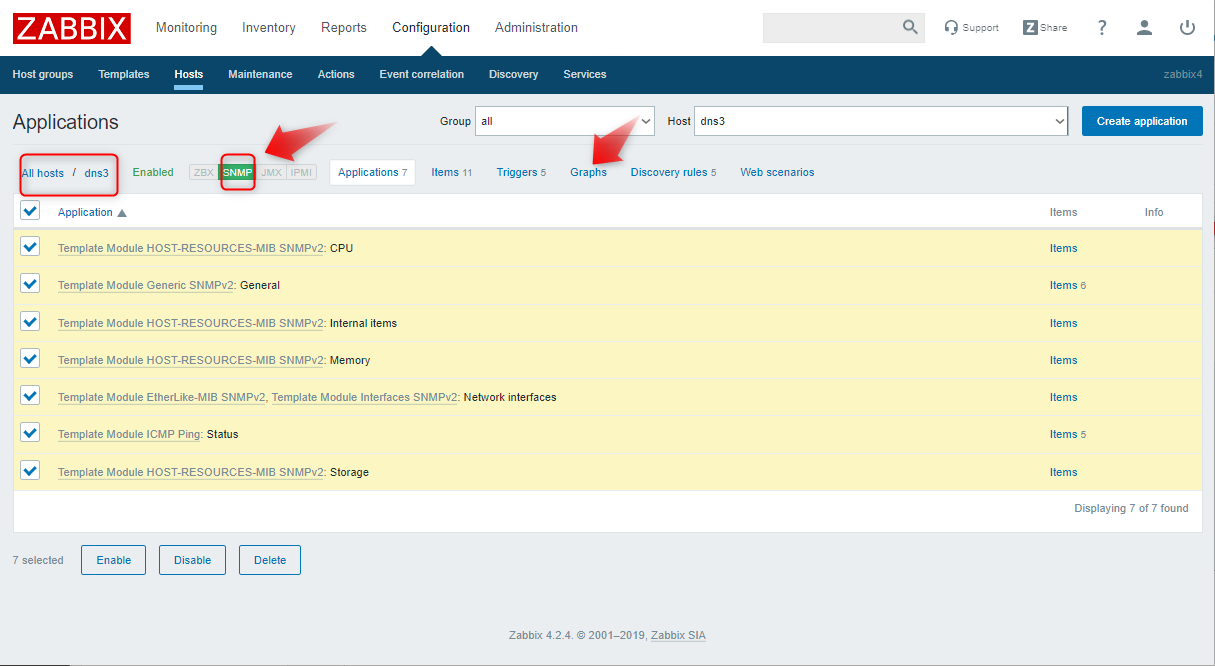The height and width of the screenshot is (666, 1215).
Task: Click the Delete button
Action: click(270, 560)
